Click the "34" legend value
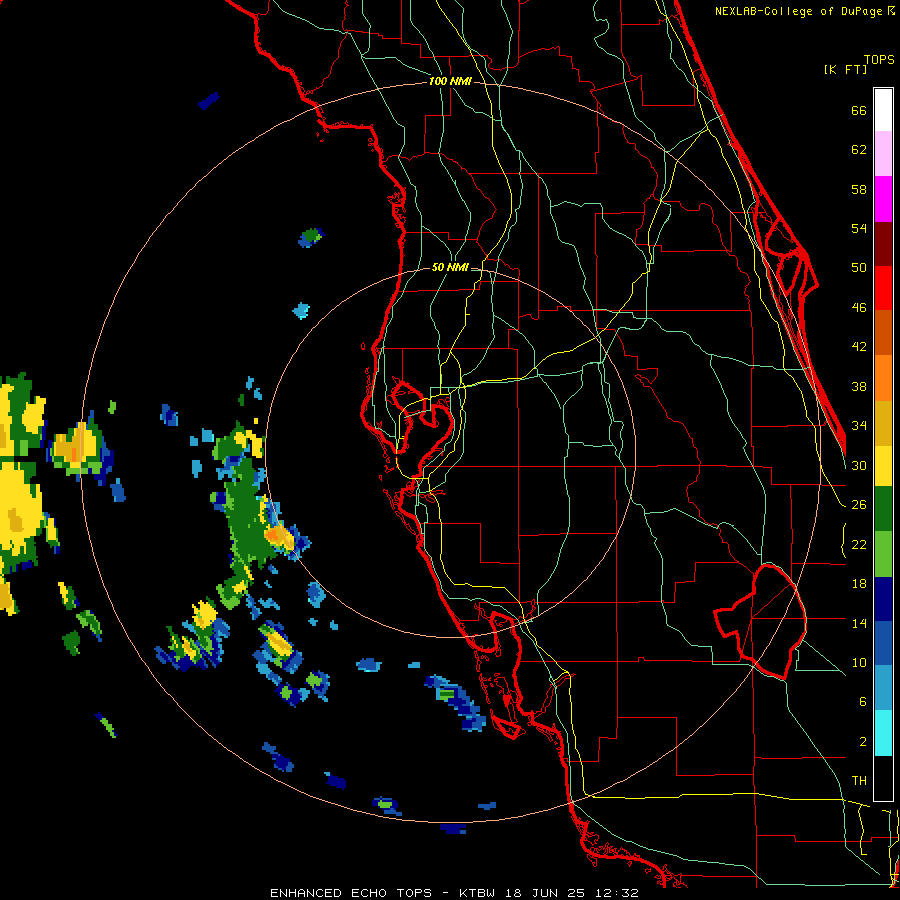The height and width of the screenshot is (900, 900). [859, 426]
